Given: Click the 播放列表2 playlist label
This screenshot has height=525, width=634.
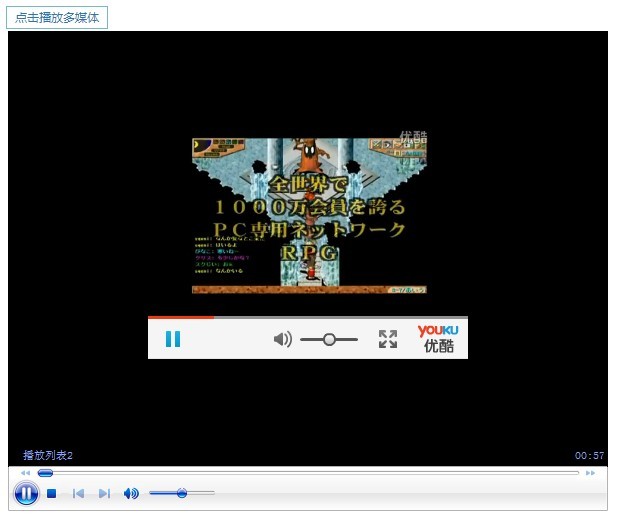Looking at the screenshot, I should (48, 456).
